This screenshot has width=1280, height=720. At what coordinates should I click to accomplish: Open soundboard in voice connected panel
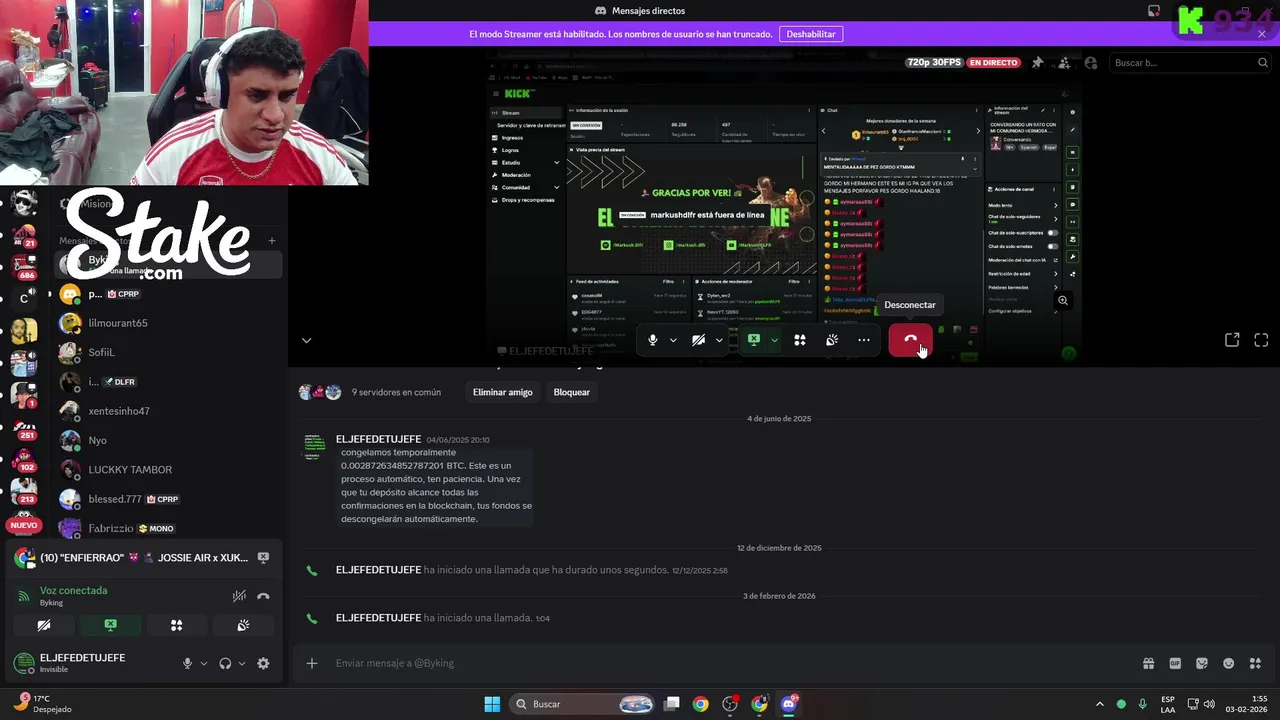click(242, 625)
